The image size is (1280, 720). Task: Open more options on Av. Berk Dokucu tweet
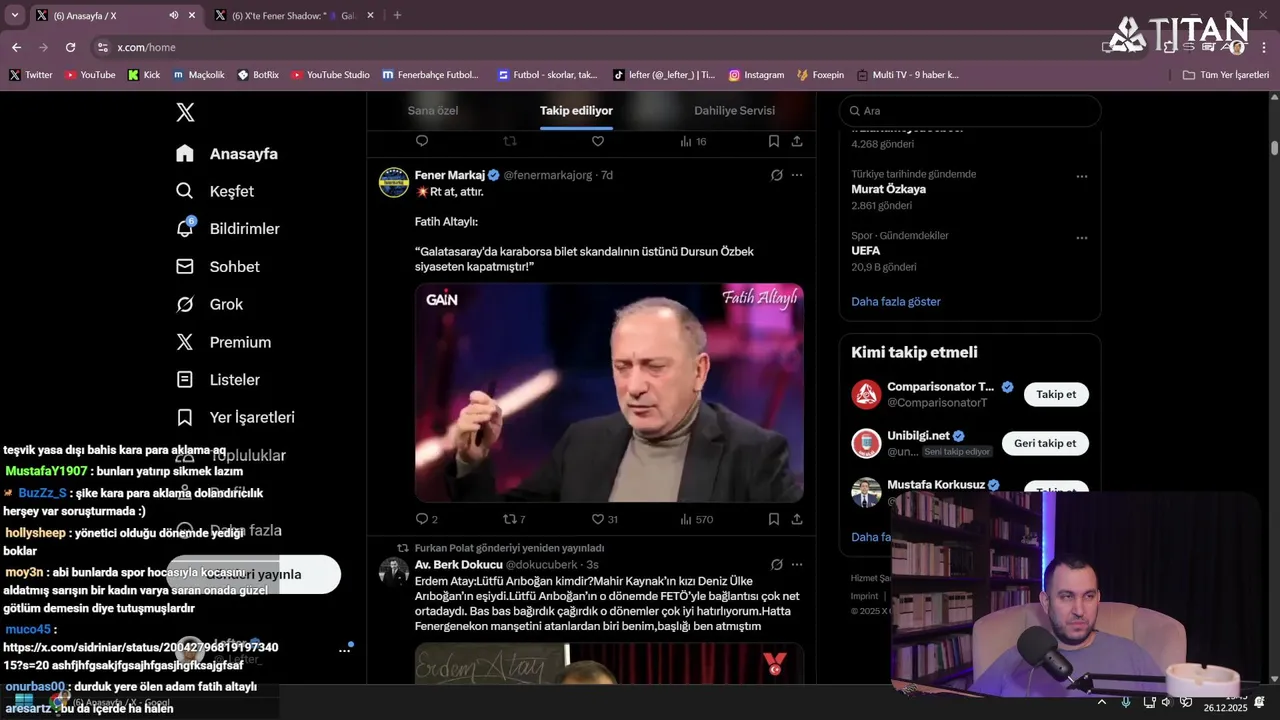pos(797,565)
